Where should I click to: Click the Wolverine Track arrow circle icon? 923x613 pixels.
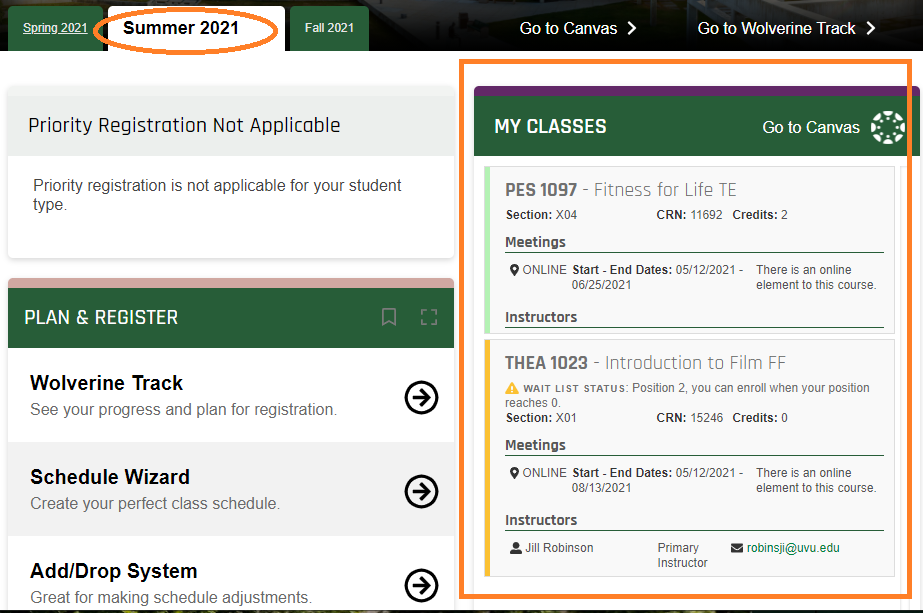(421, 397)
